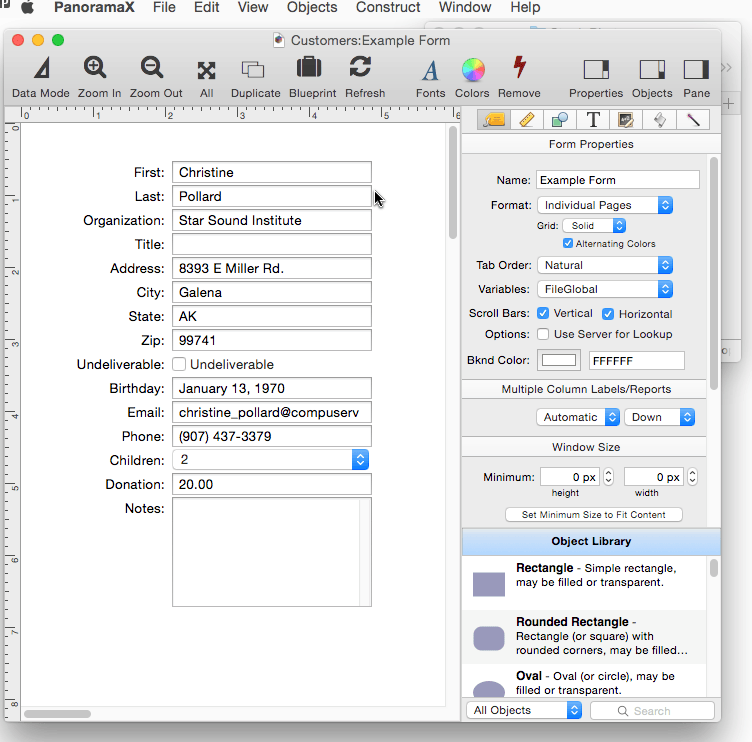Click the Zoom In magnifier icon

coord(98,77)
